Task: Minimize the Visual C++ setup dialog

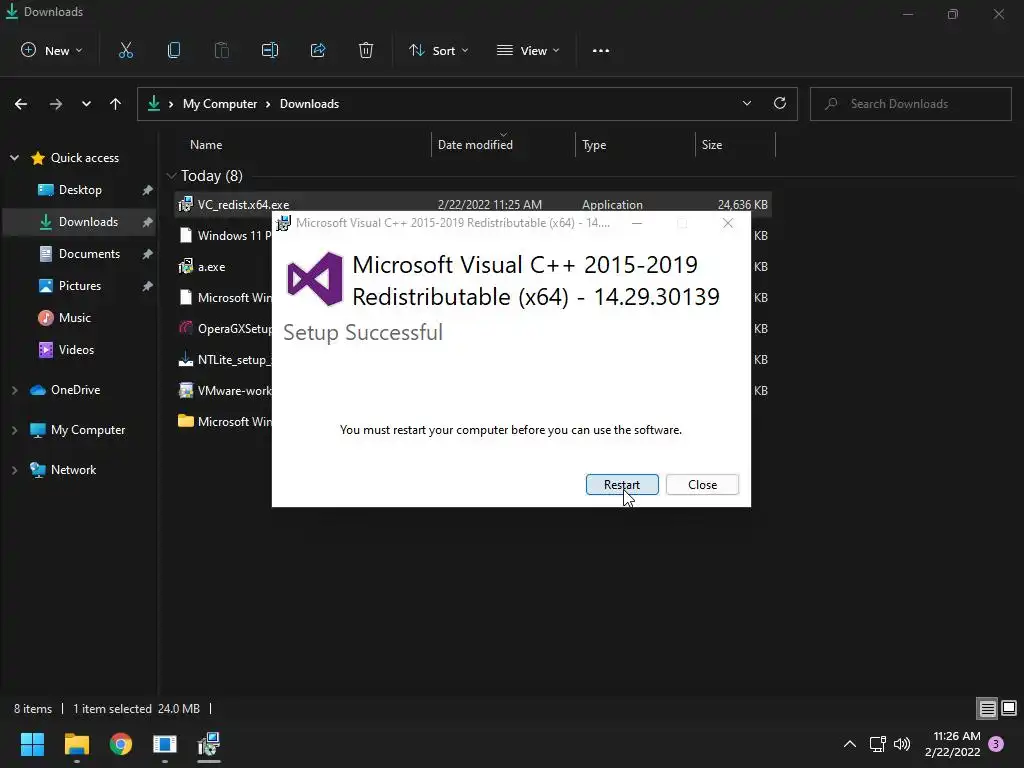Action: 637,223
